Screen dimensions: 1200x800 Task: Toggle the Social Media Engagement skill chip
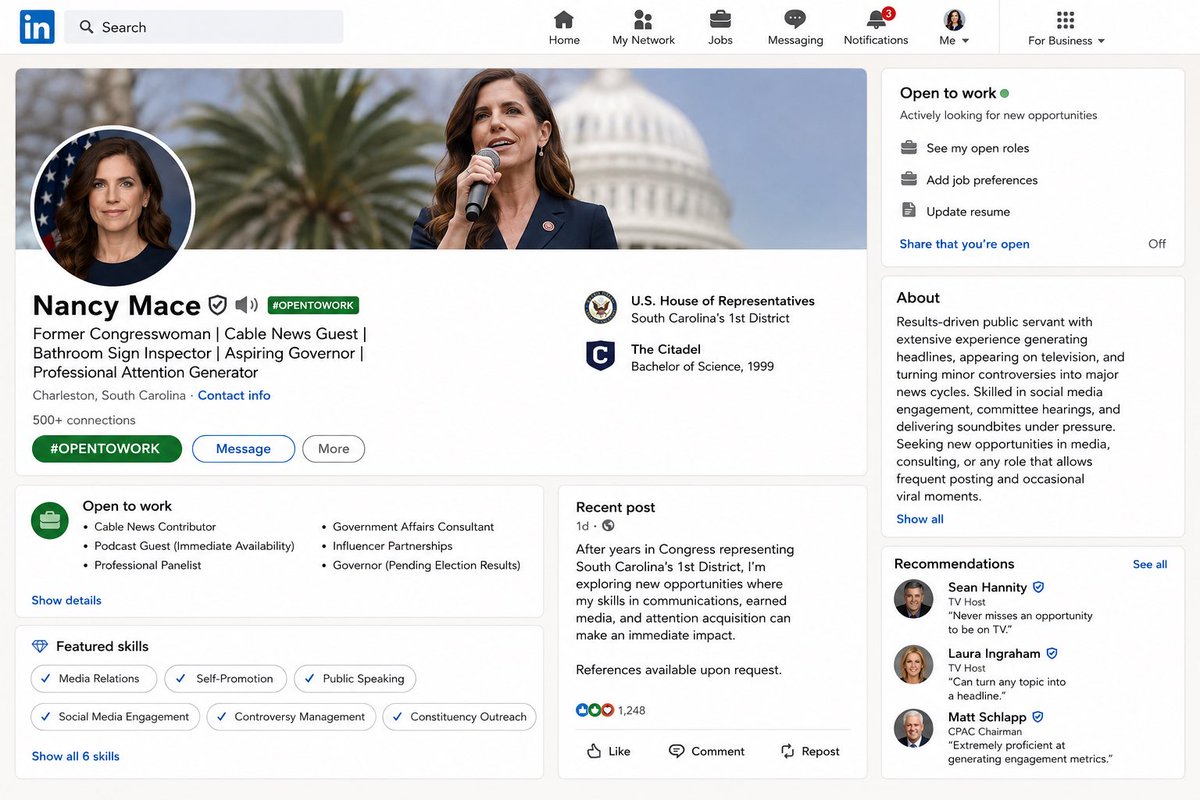115,717
